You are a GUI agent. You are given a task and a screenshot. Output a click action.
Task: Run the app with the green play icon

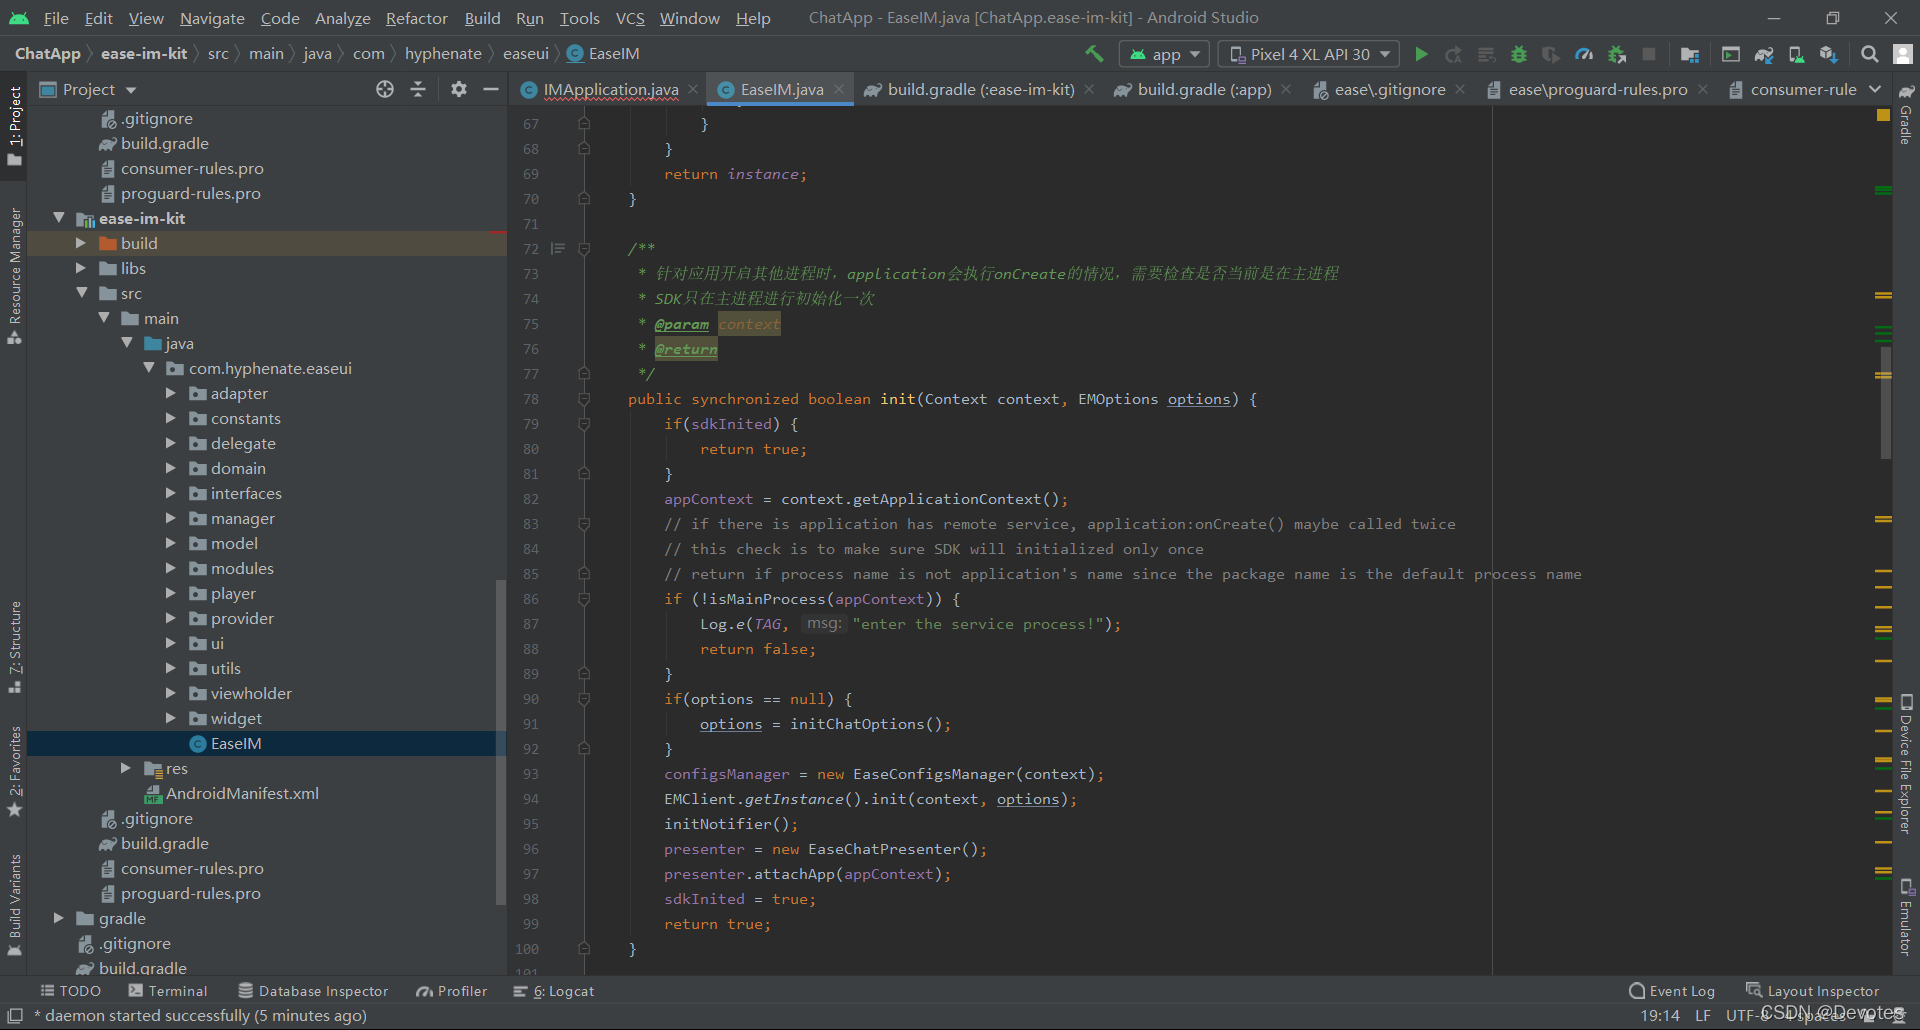pyautogui.click(x=1421, y=54)
